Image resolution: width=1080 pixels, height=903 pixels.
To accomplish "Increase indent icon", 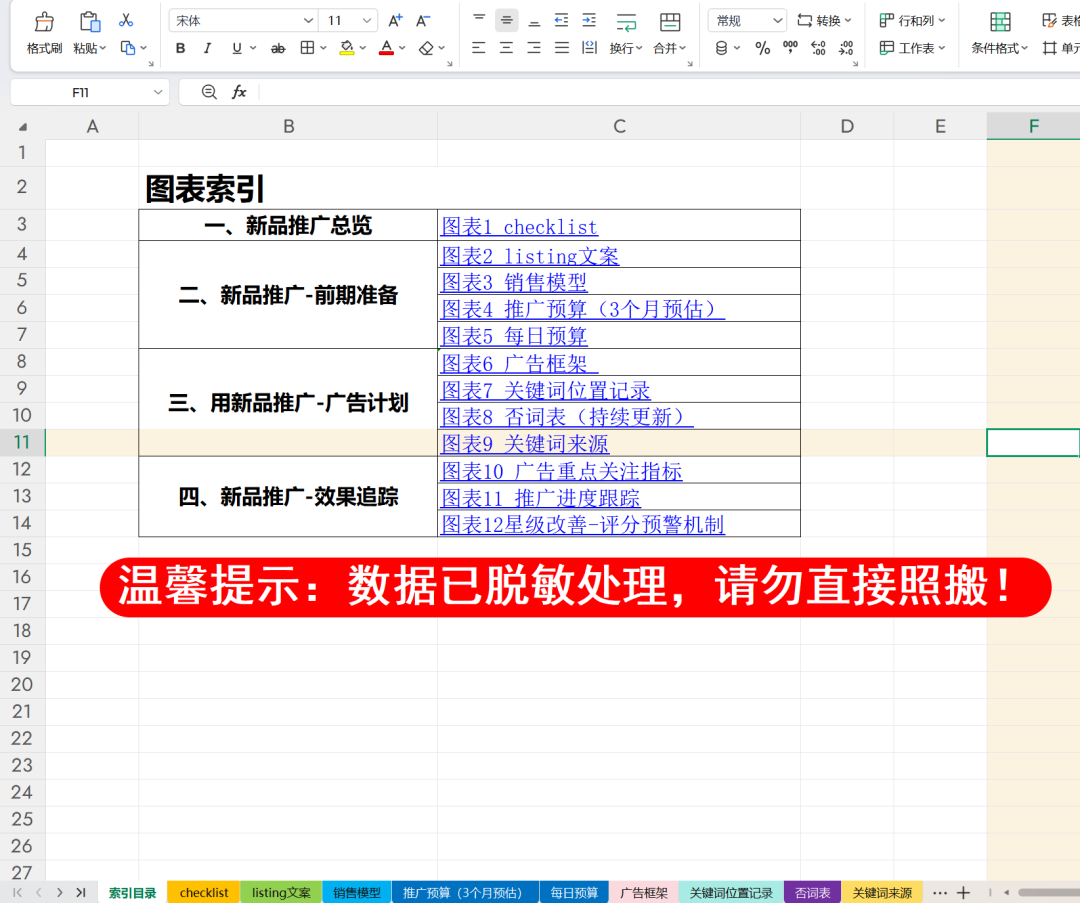I will 589,21.
